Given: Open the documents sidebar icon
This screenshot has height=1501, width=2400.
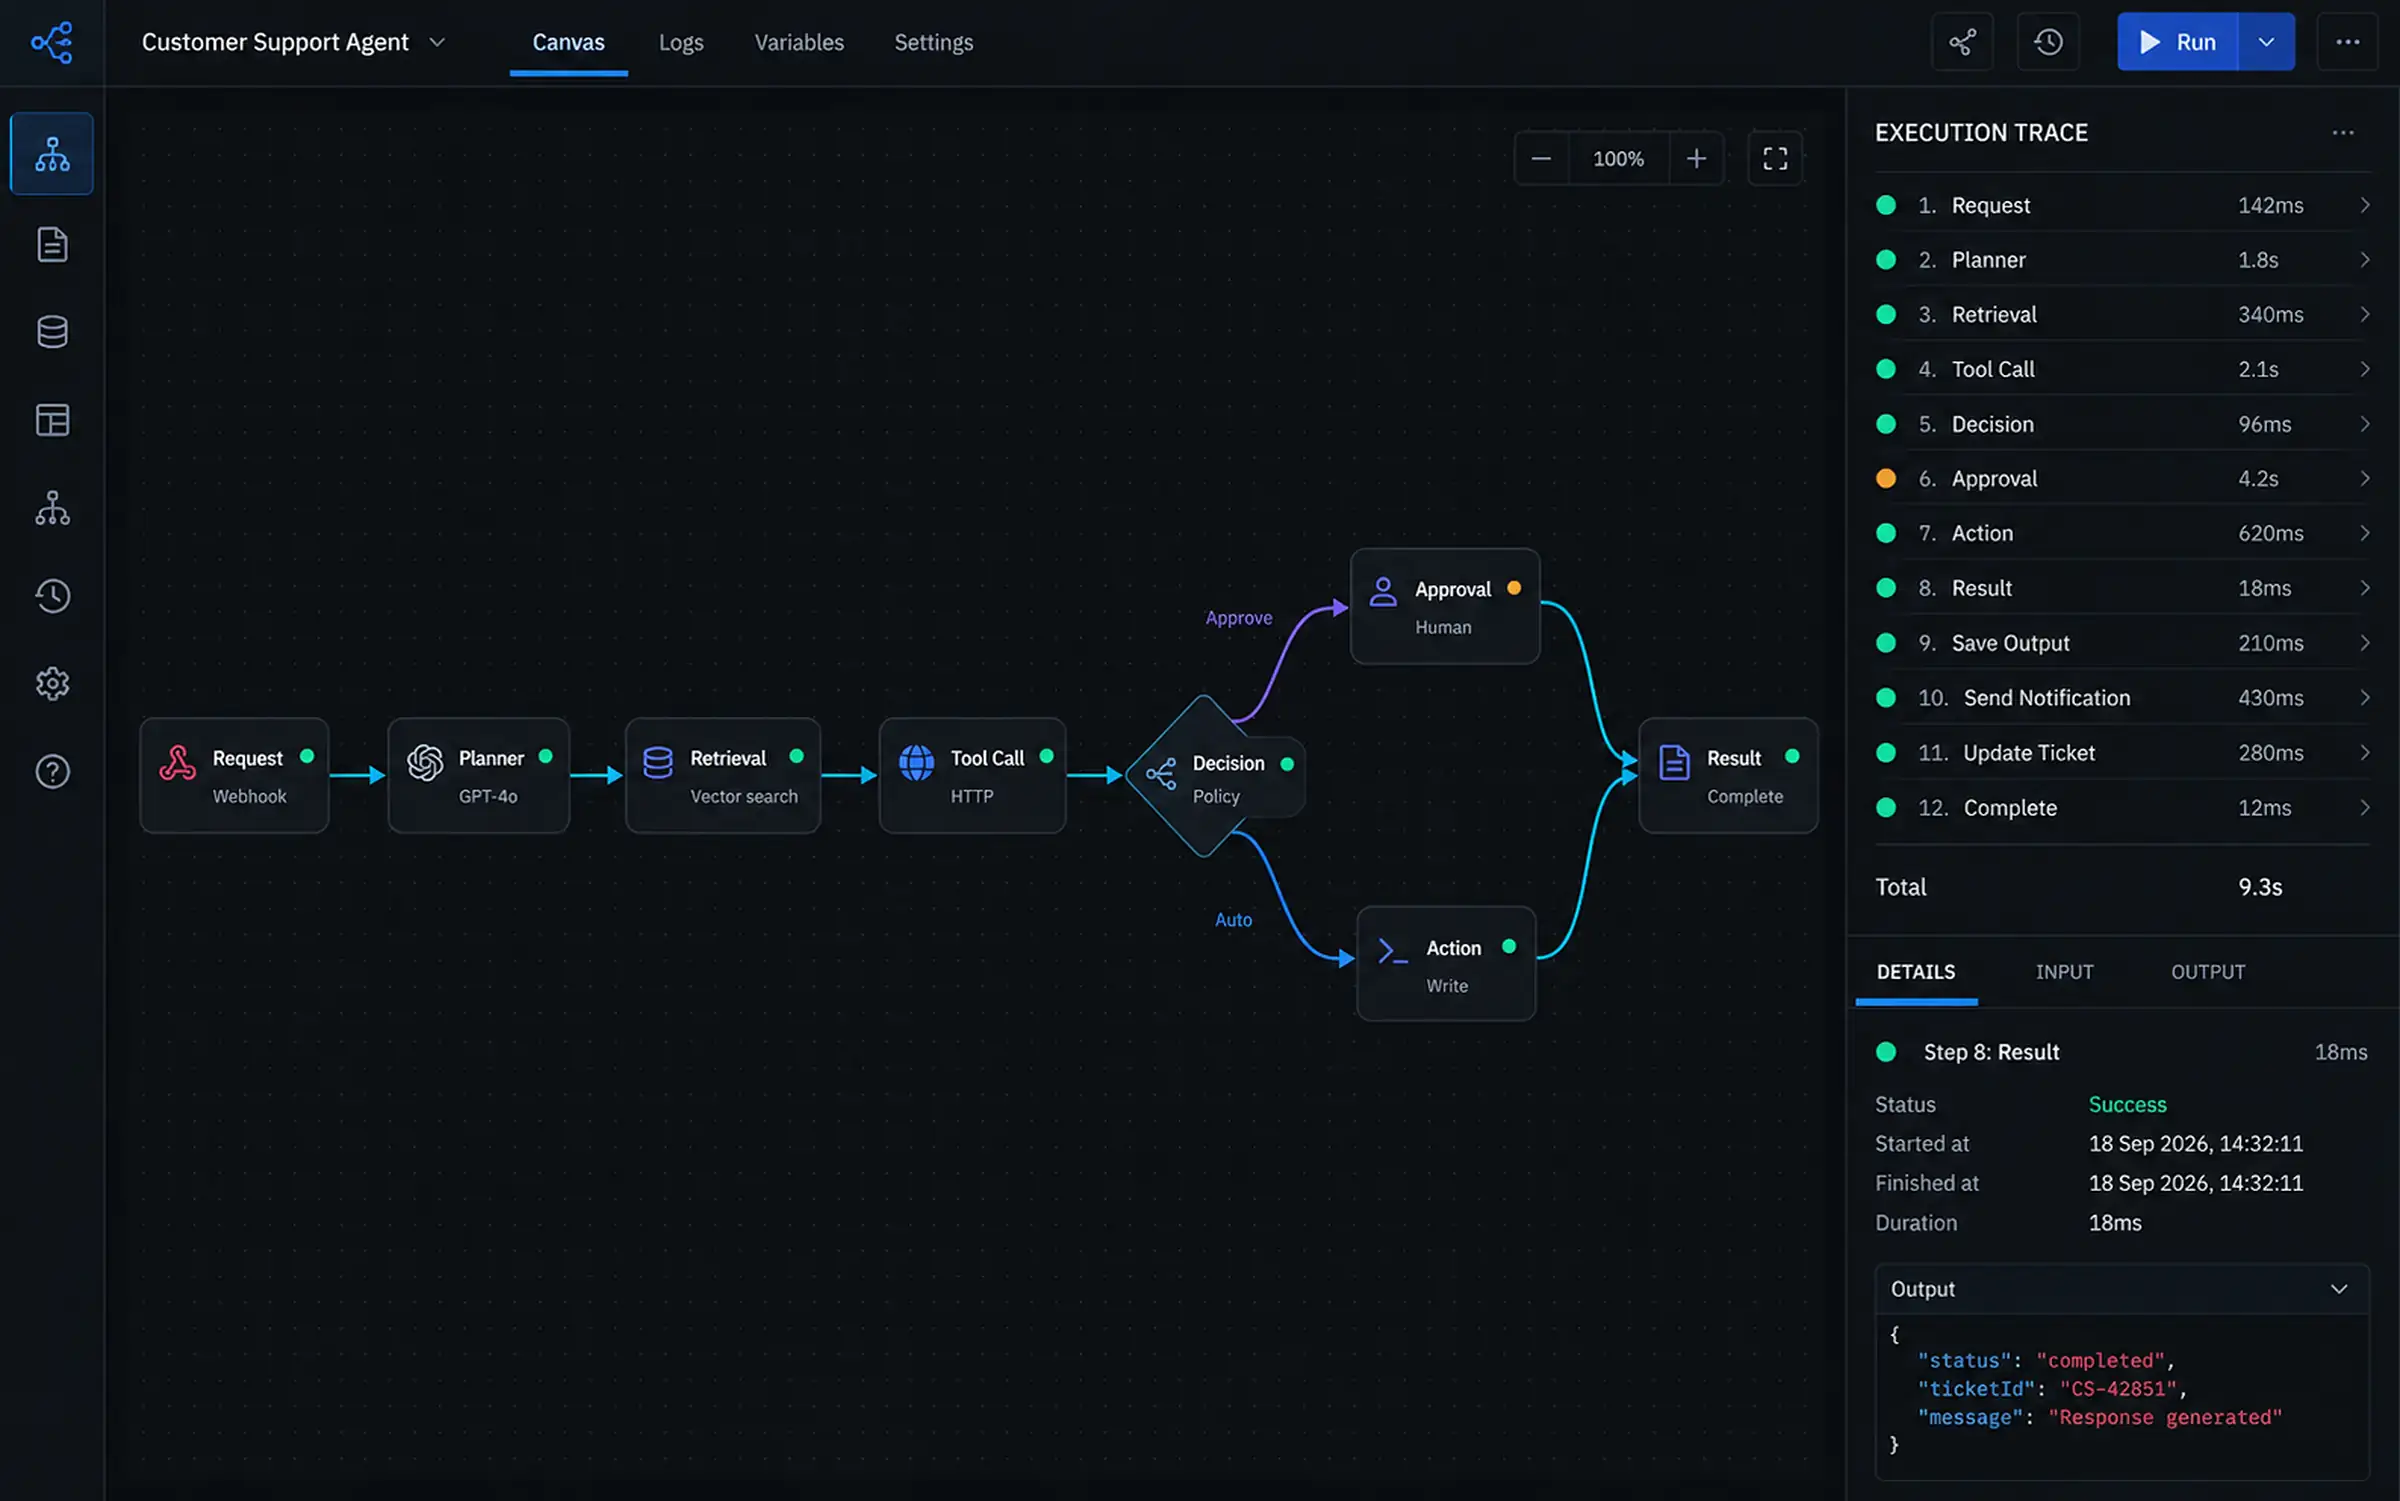Looking at the screenshot, I should click(x=52, y=244).
